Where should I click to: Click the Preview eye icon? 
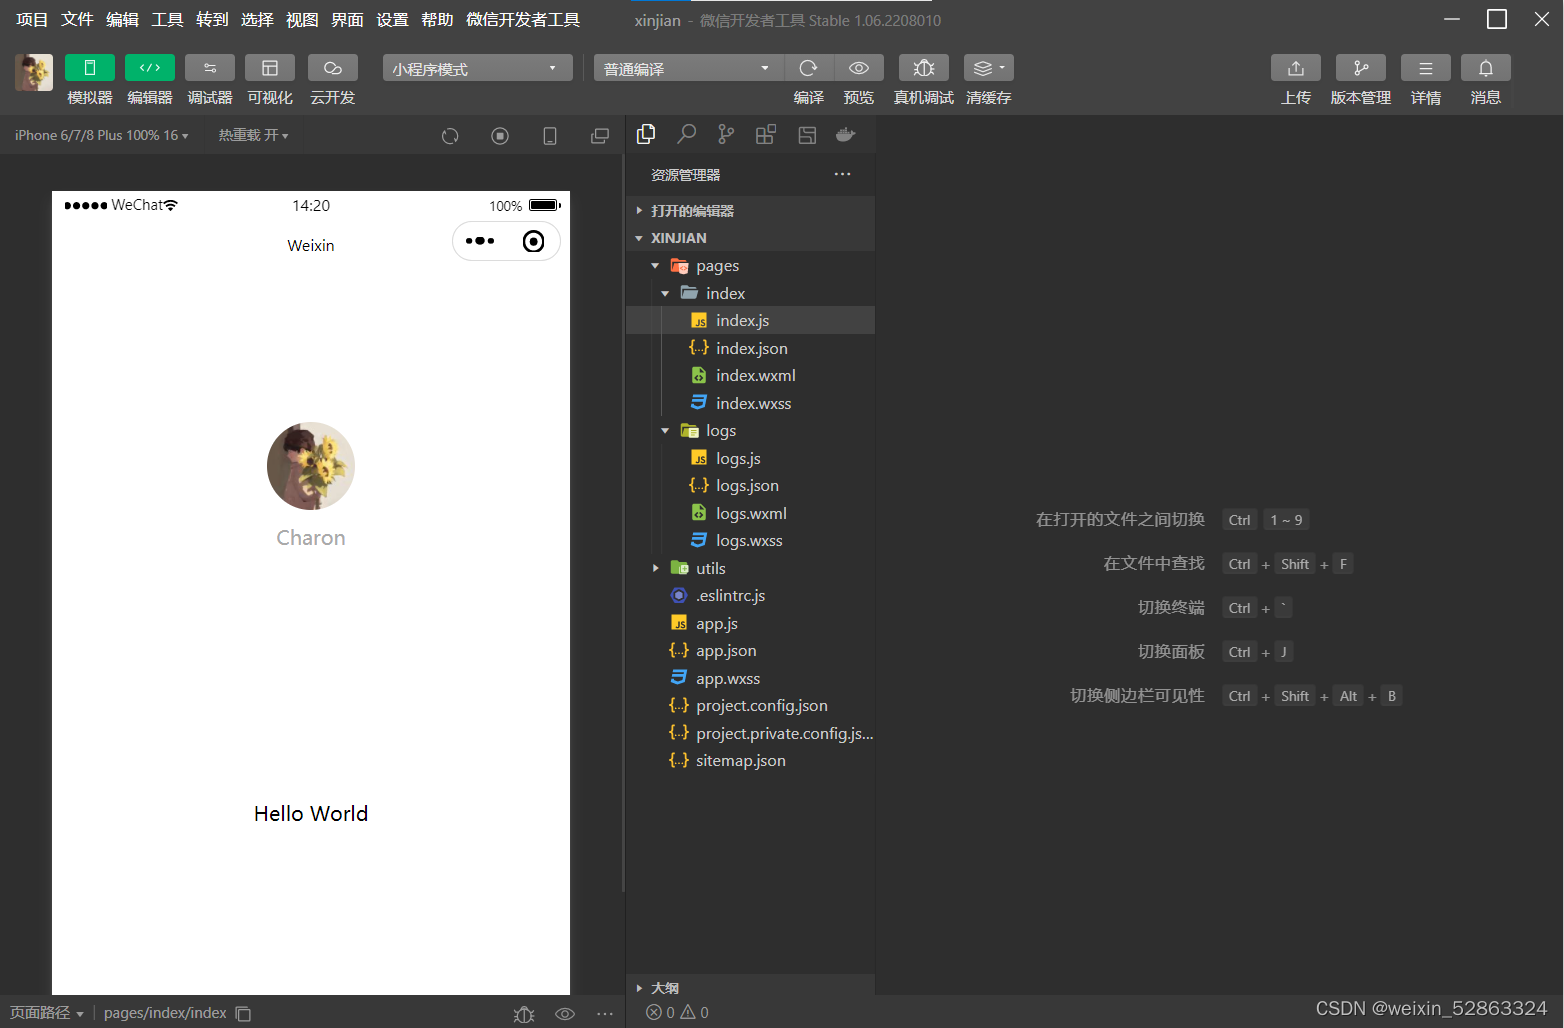(859, 68)
